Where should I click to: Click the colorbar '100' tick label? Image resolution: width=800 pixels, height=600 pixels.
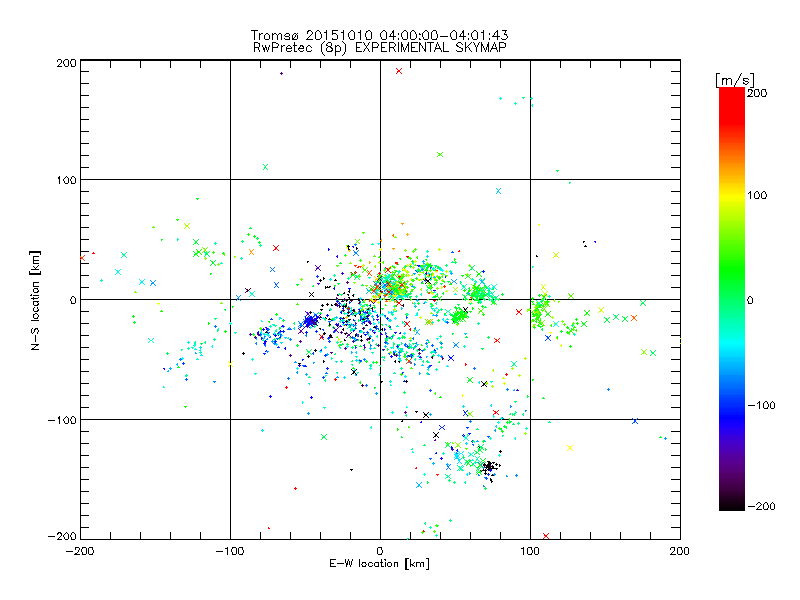757,195
